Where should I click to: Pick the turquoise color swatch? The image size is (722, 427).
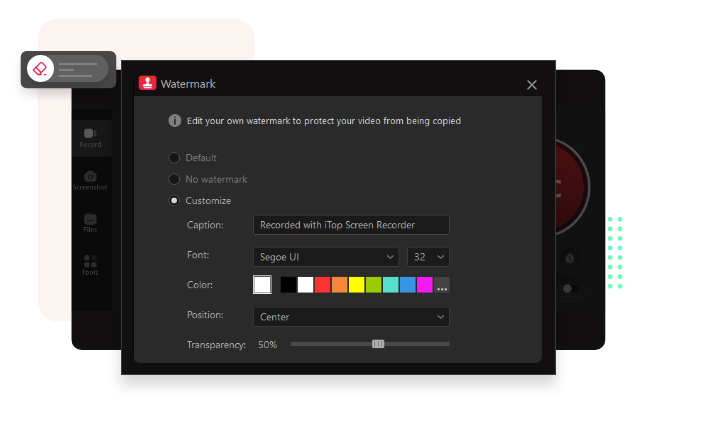(390, 285)
